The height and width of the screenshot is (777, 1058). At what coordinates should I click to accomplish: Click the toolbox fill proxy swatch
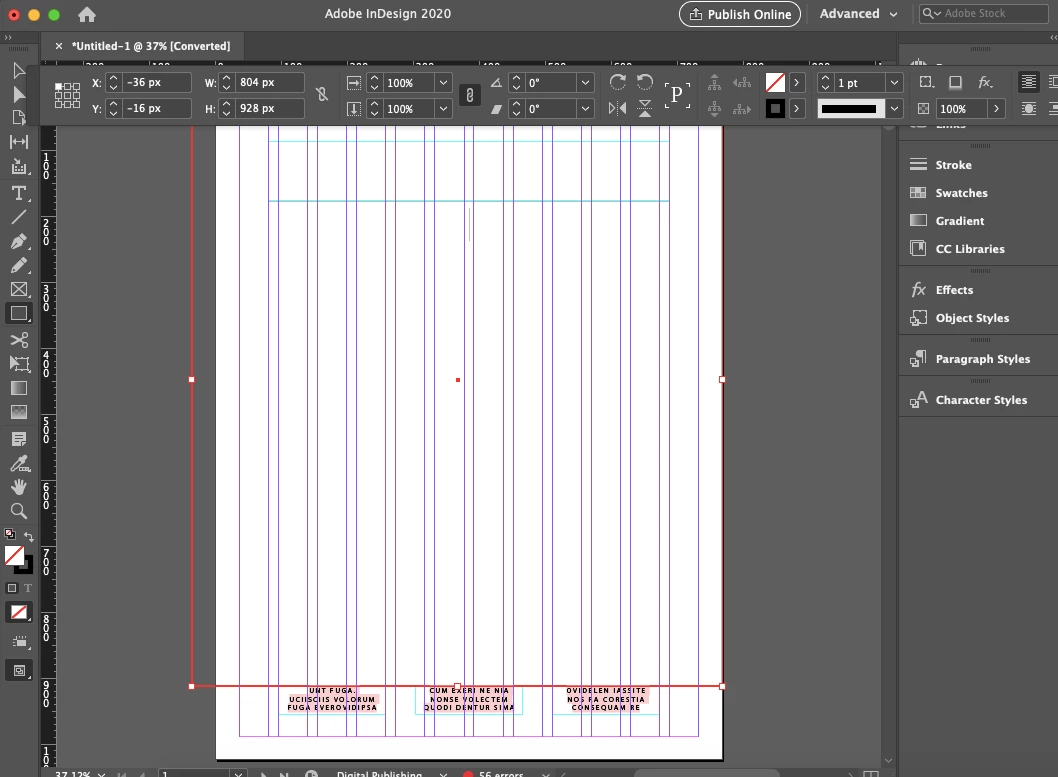click(x=14, y=556)
